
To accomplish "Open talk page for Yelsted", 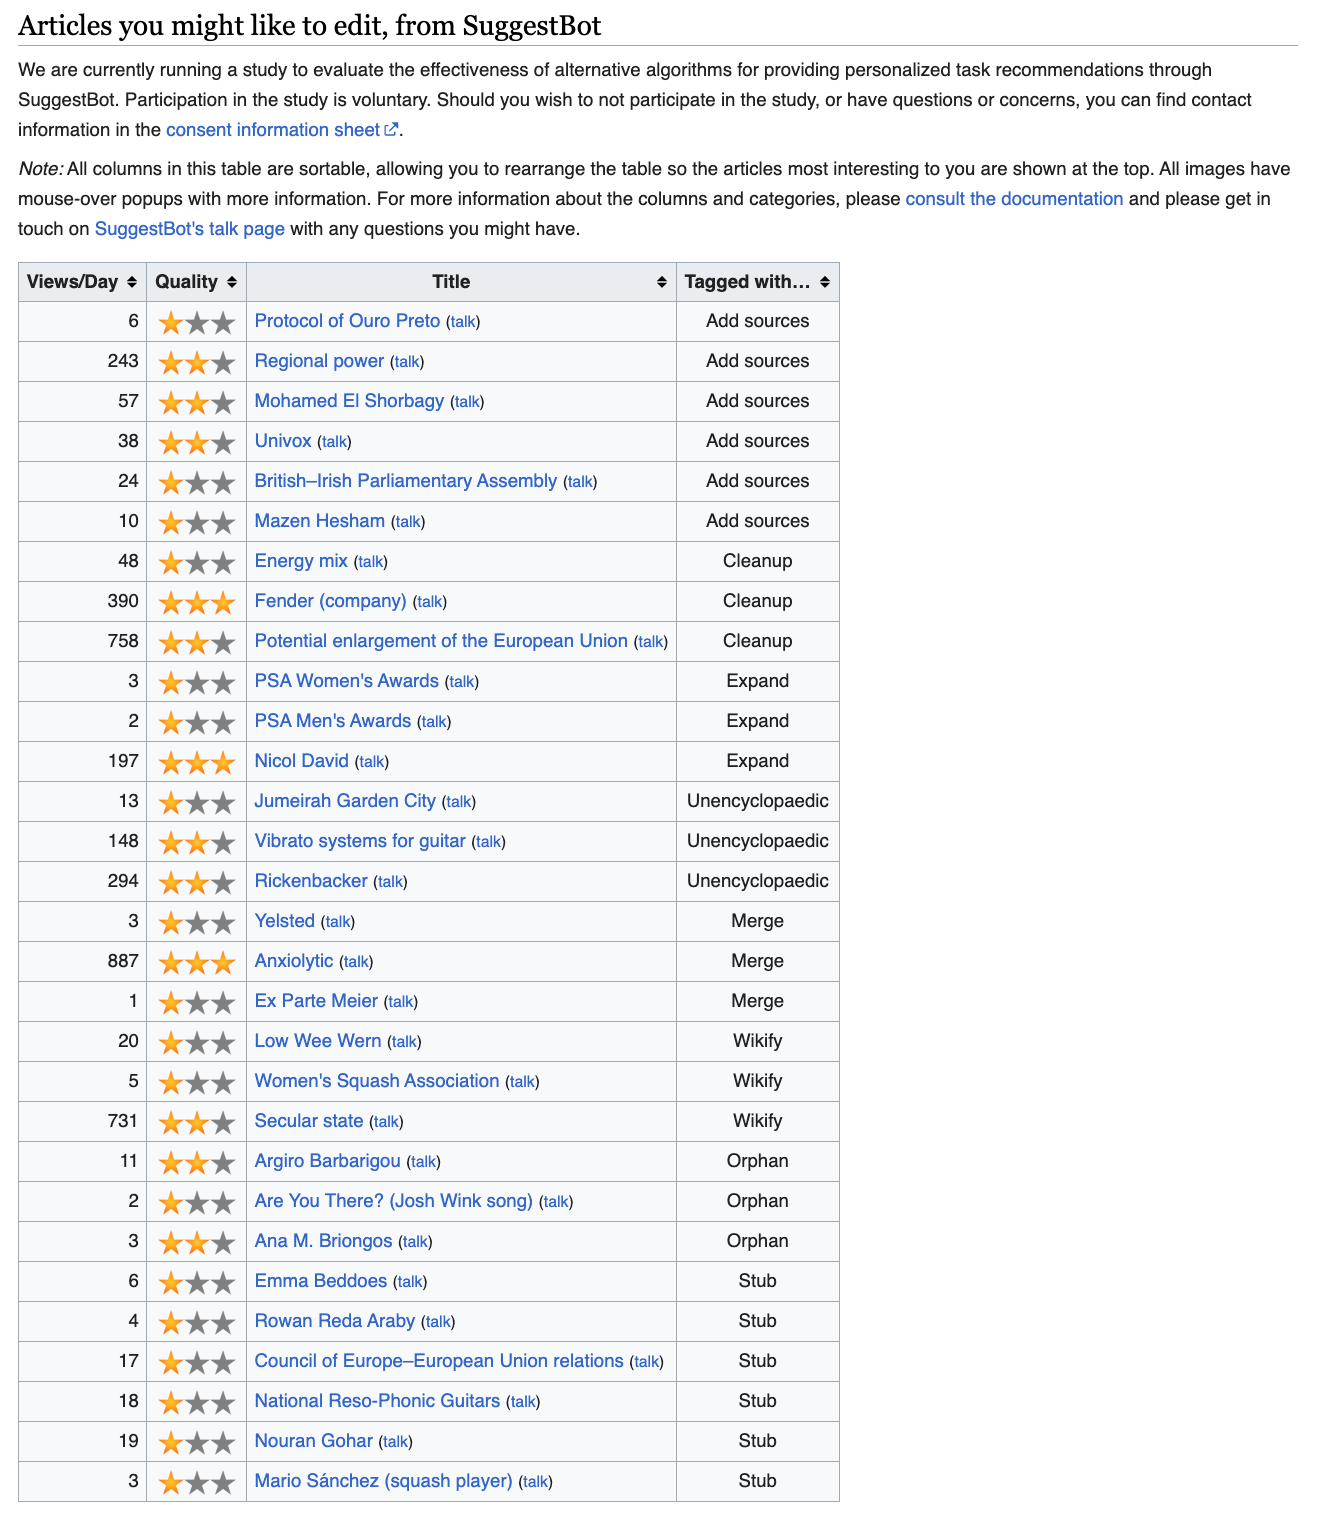I will (x=338, y=922).
